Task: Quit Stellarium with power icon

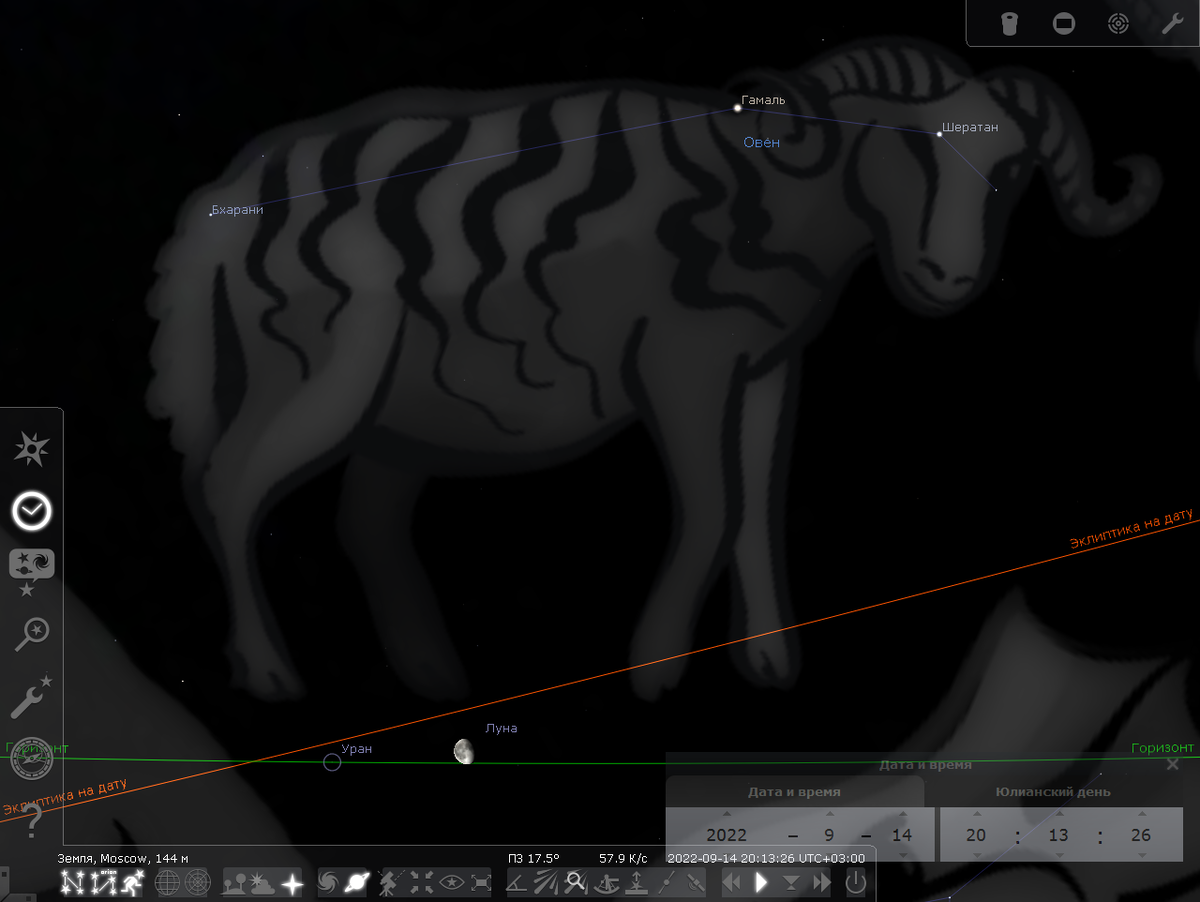Action: pyautogui.click(x=856, y=882)
